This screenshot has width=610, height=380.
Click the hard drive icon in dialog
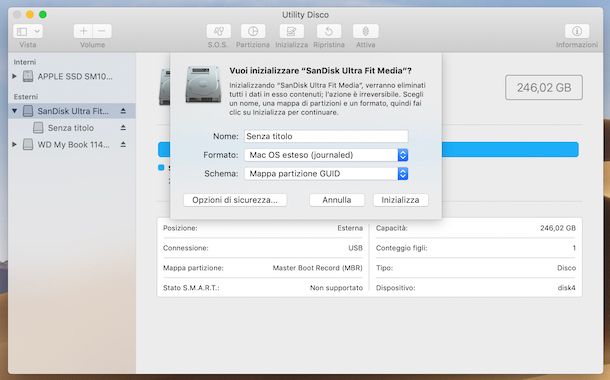tap(203, 84)
